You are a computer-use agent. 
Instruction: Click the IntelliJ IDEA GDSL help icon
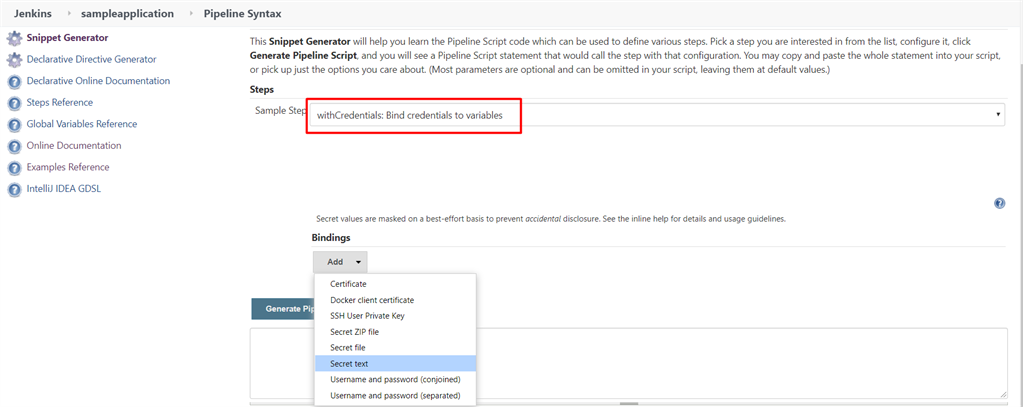14,190
